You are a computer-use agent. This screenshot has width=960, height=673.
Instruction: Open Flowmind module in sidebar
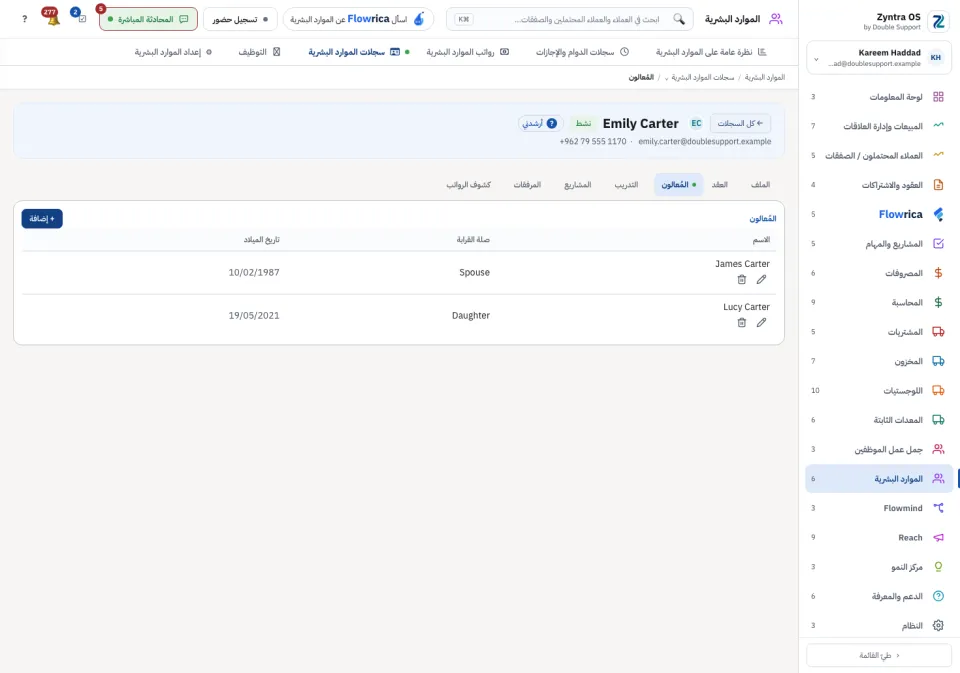pos(879,508)
